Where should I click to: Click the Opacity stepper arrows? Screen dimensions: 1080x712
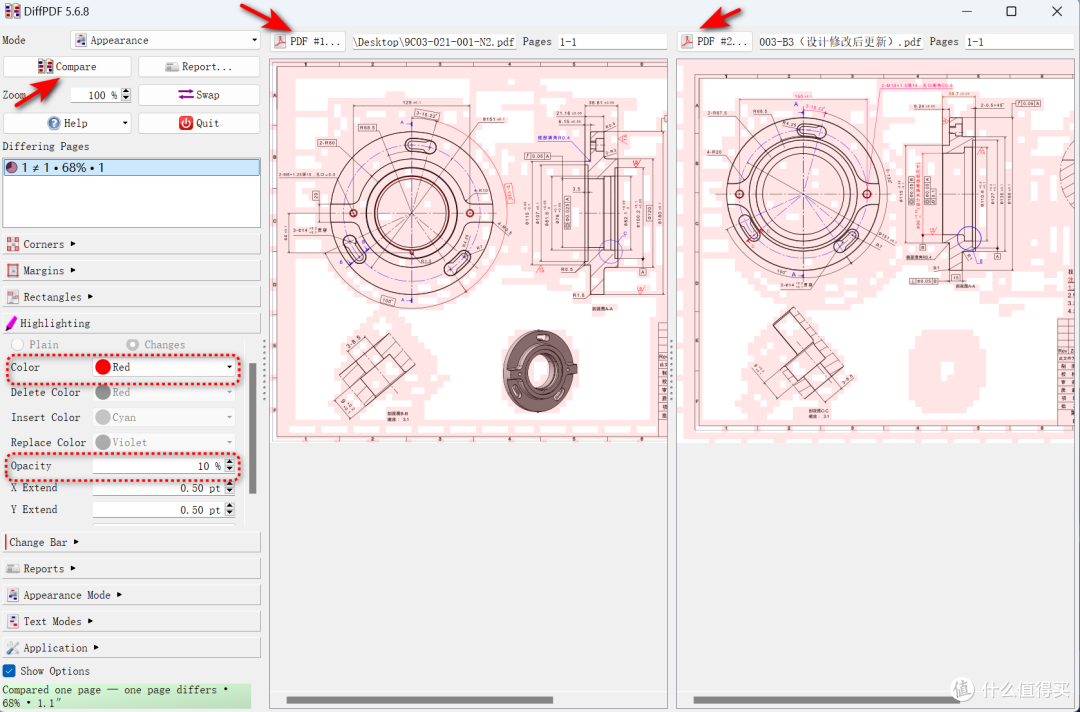(230, 466)
